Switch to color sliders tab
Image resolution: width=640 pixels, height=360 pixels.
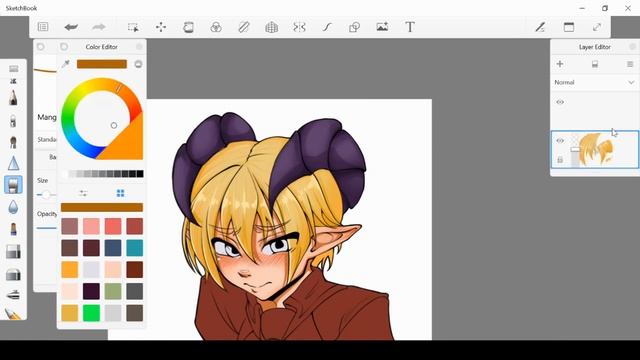(83, 193)
